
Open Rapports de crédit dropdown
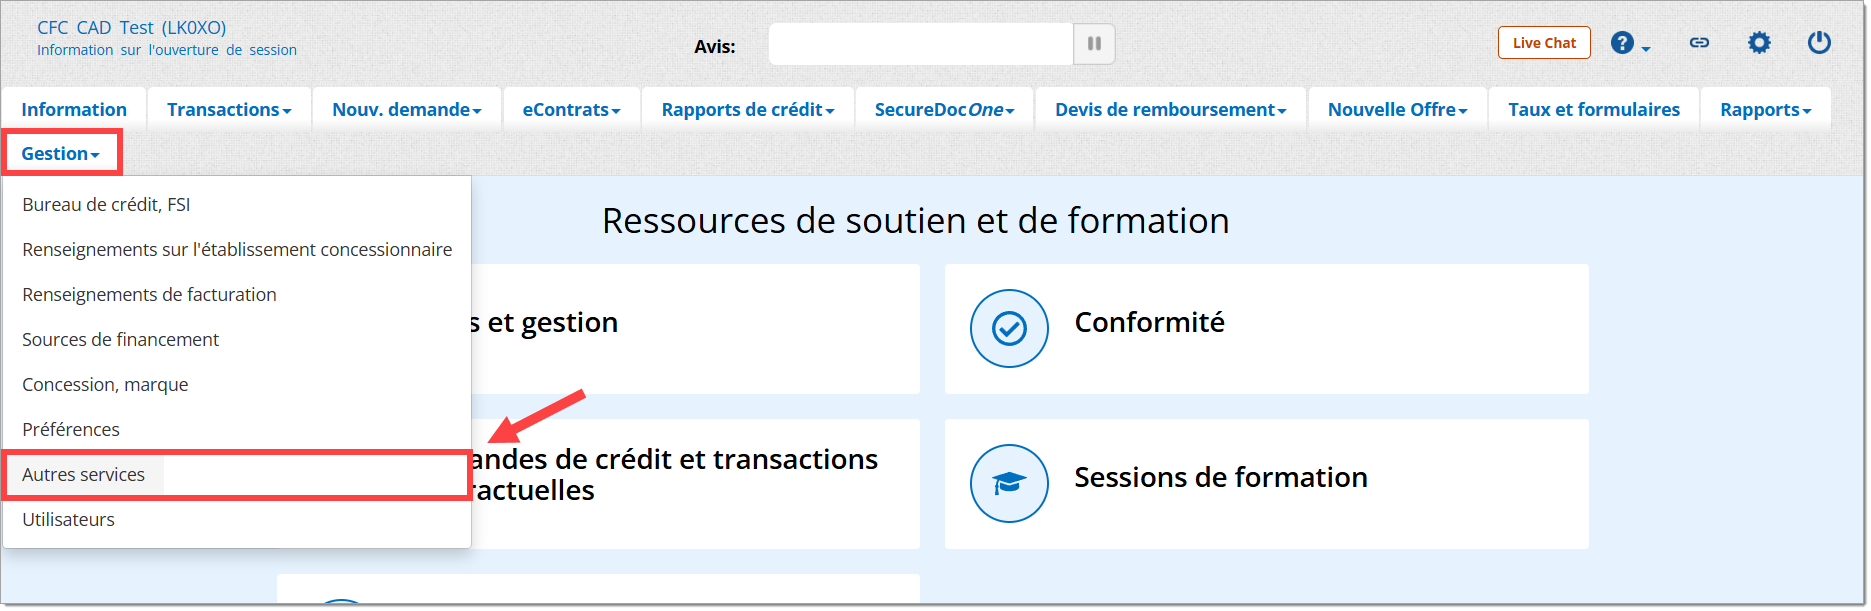[747, 110]
